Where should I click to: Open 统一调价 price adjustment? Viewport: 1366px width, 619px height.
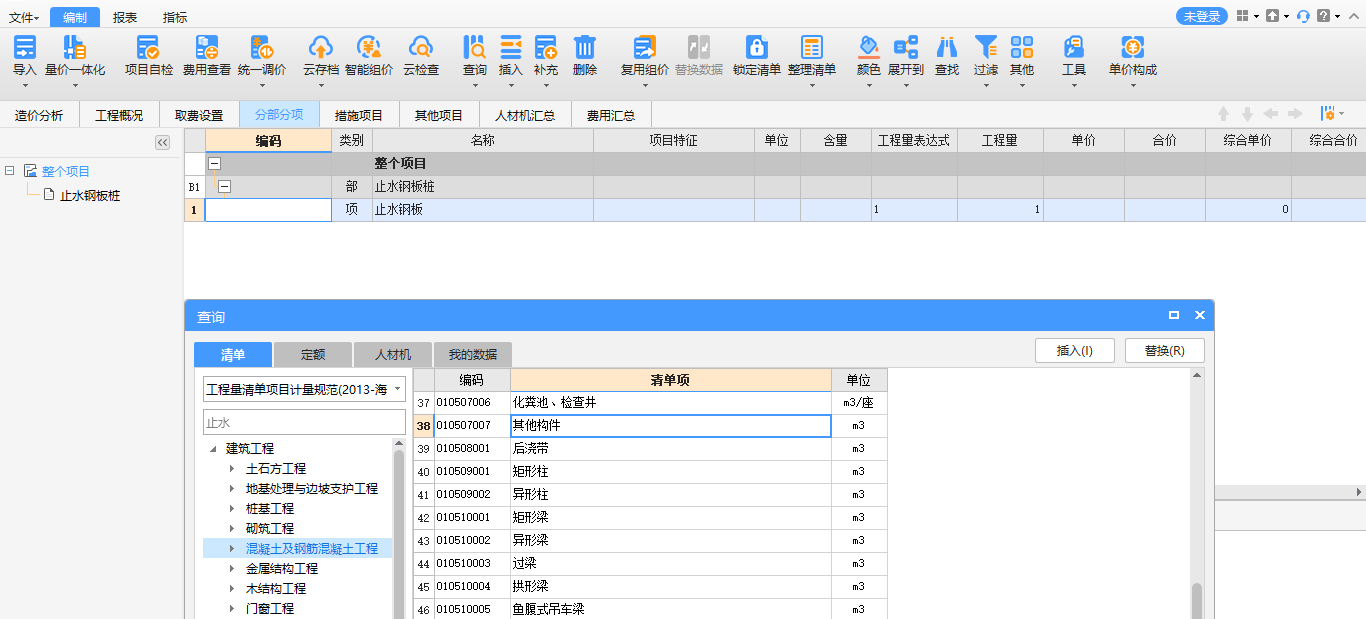(x=262, y=57)
